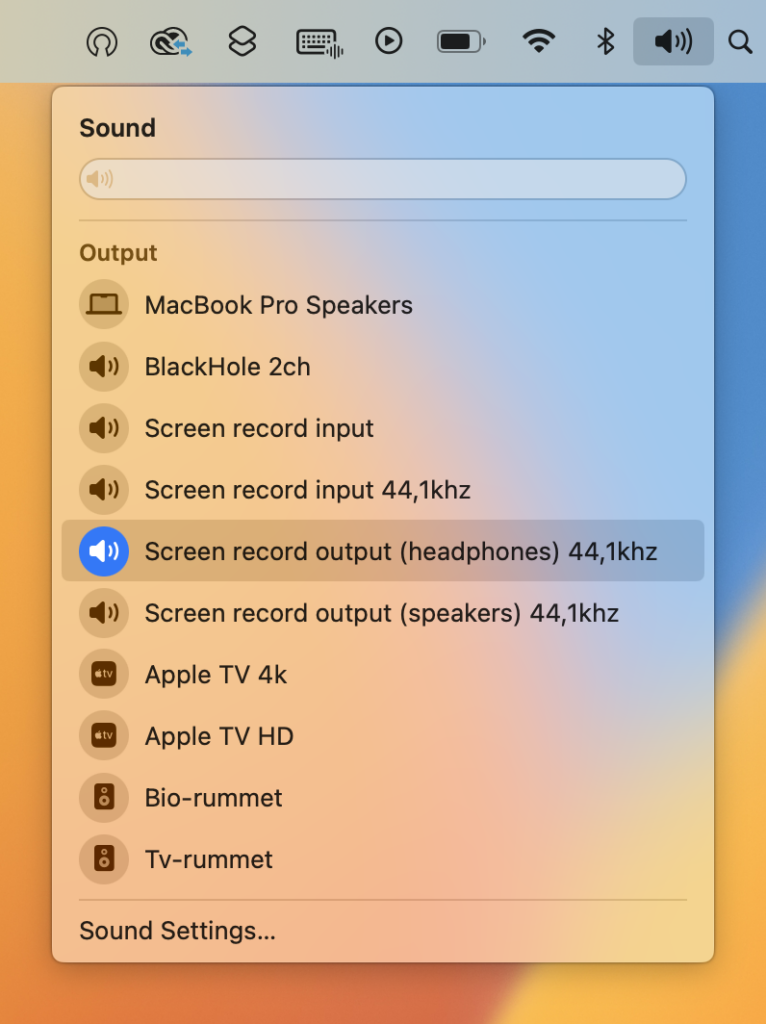
Task: Open Sound Settings...
Action: (x=177, y=931)
